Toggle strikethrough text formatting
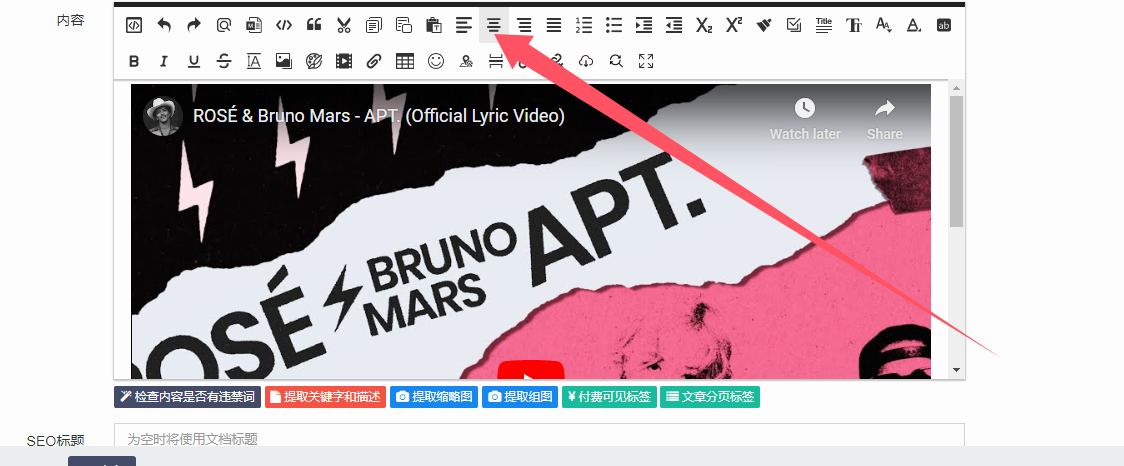Screen dimensions: 1124x466 pos(224,62)
